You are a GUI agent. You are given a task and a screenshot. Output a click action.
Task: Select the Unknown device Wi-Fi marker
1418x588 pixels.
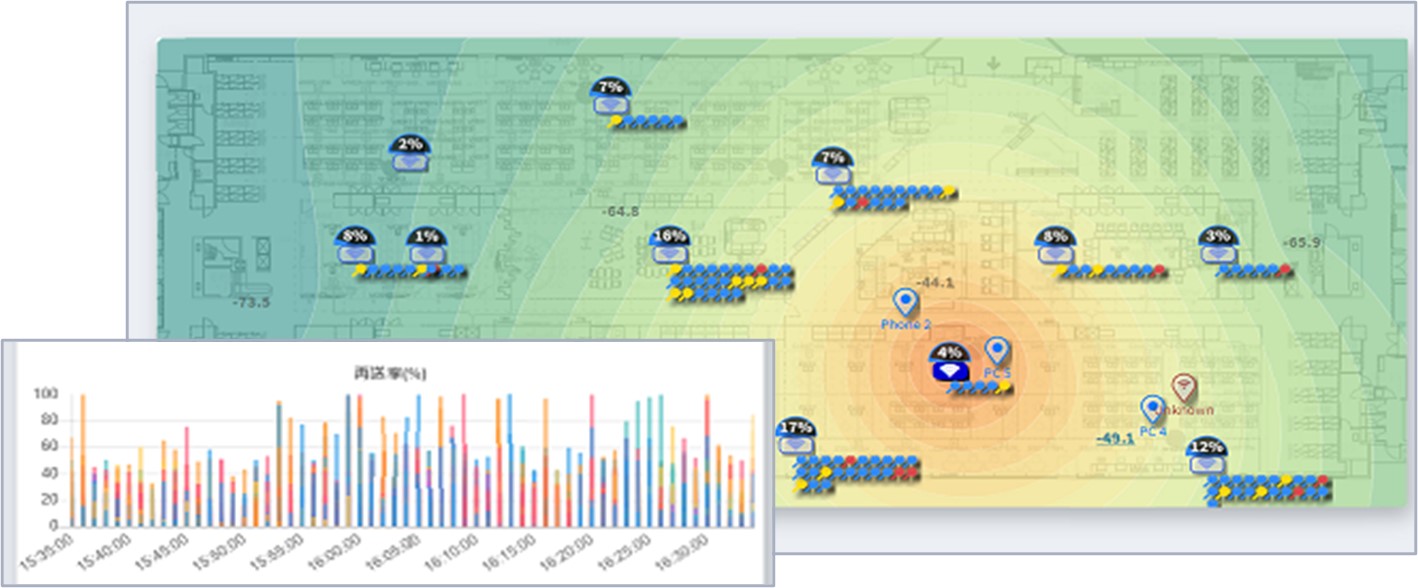point(1184,387)
